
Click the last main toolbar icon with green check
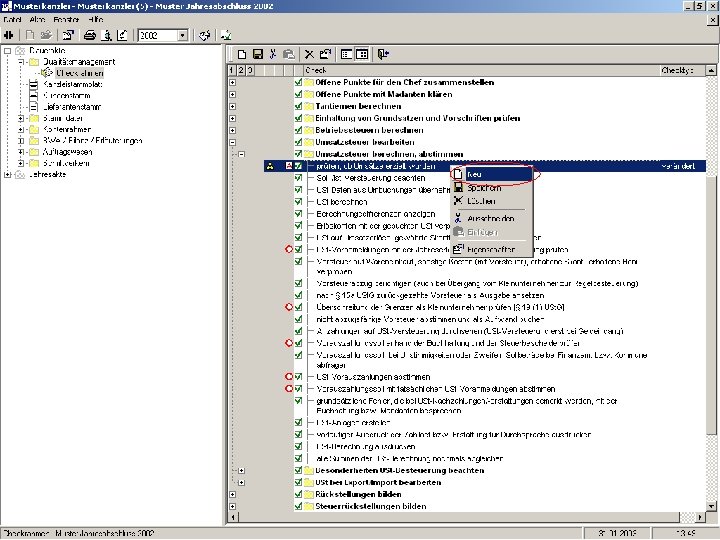(x=225, y=35)
